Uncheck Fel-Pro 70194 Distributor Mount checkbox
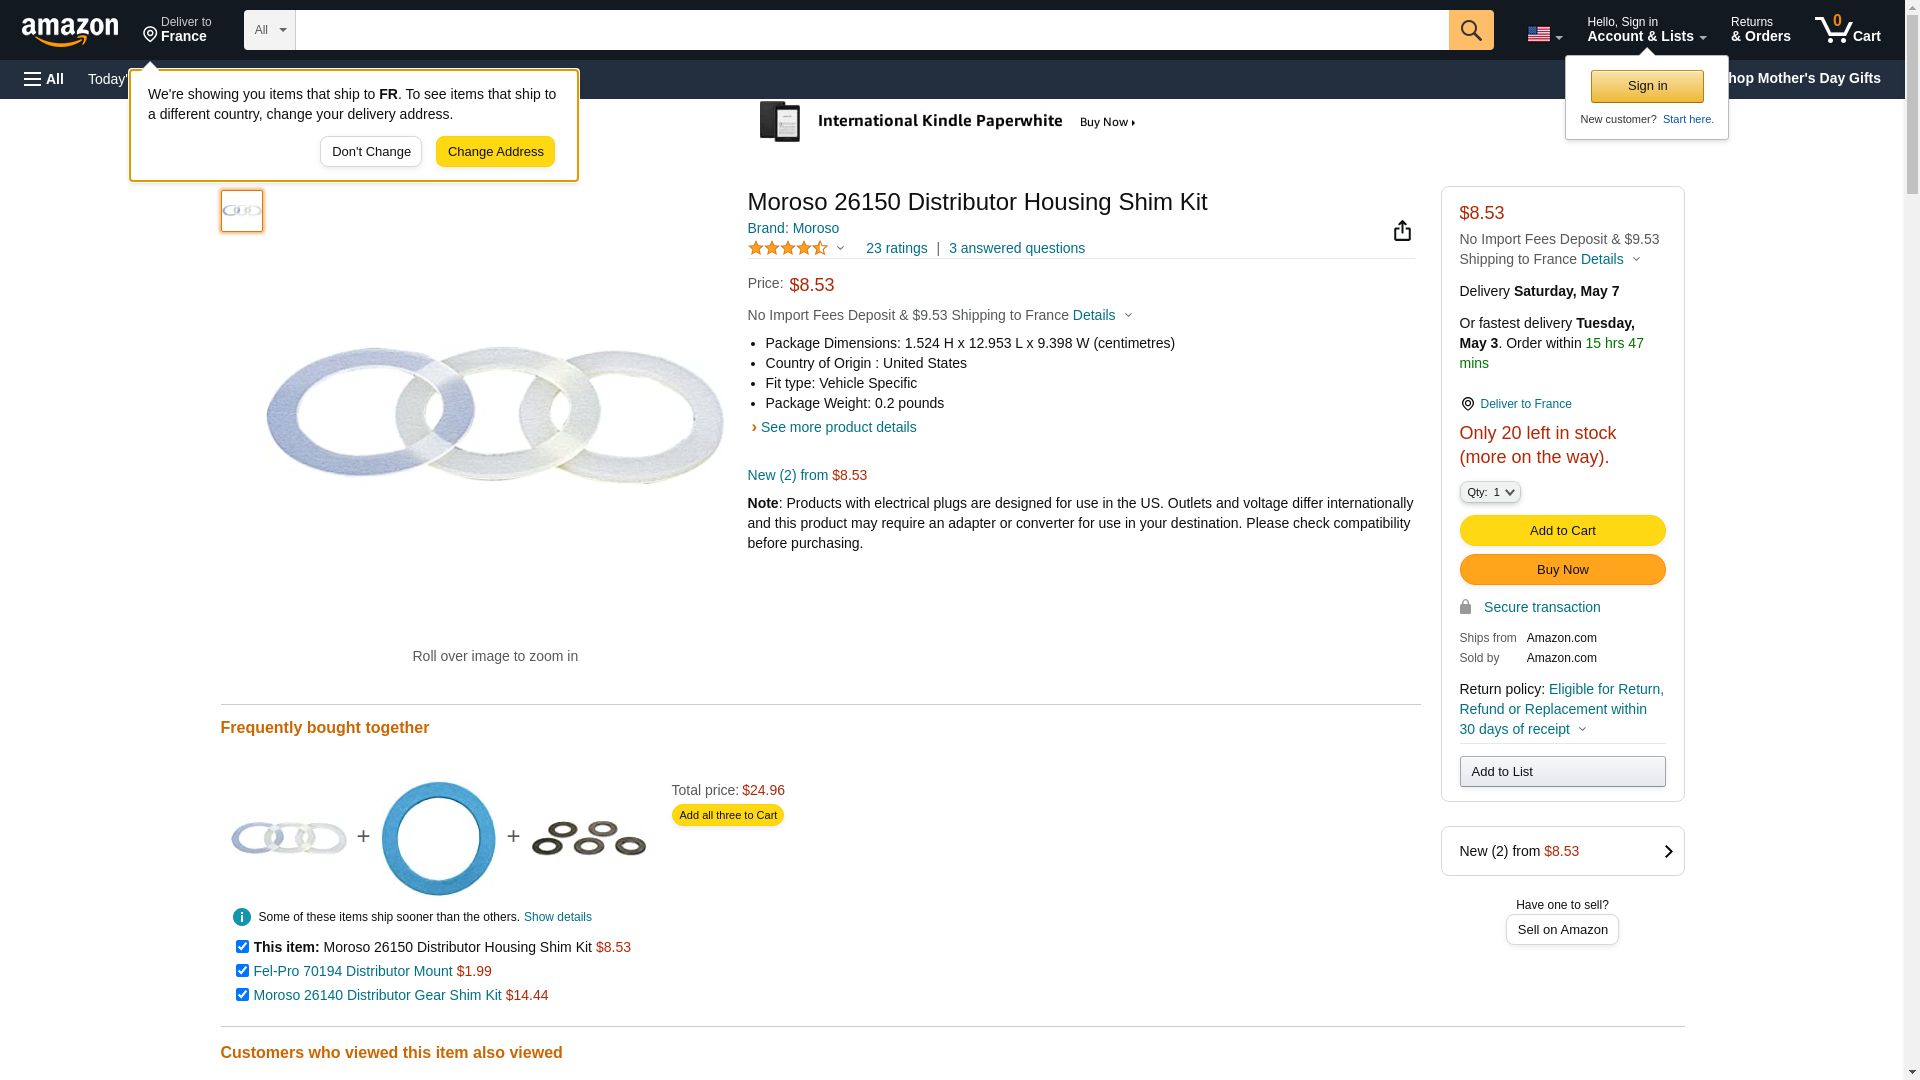1920x1080 pixels. coord(242,970)
